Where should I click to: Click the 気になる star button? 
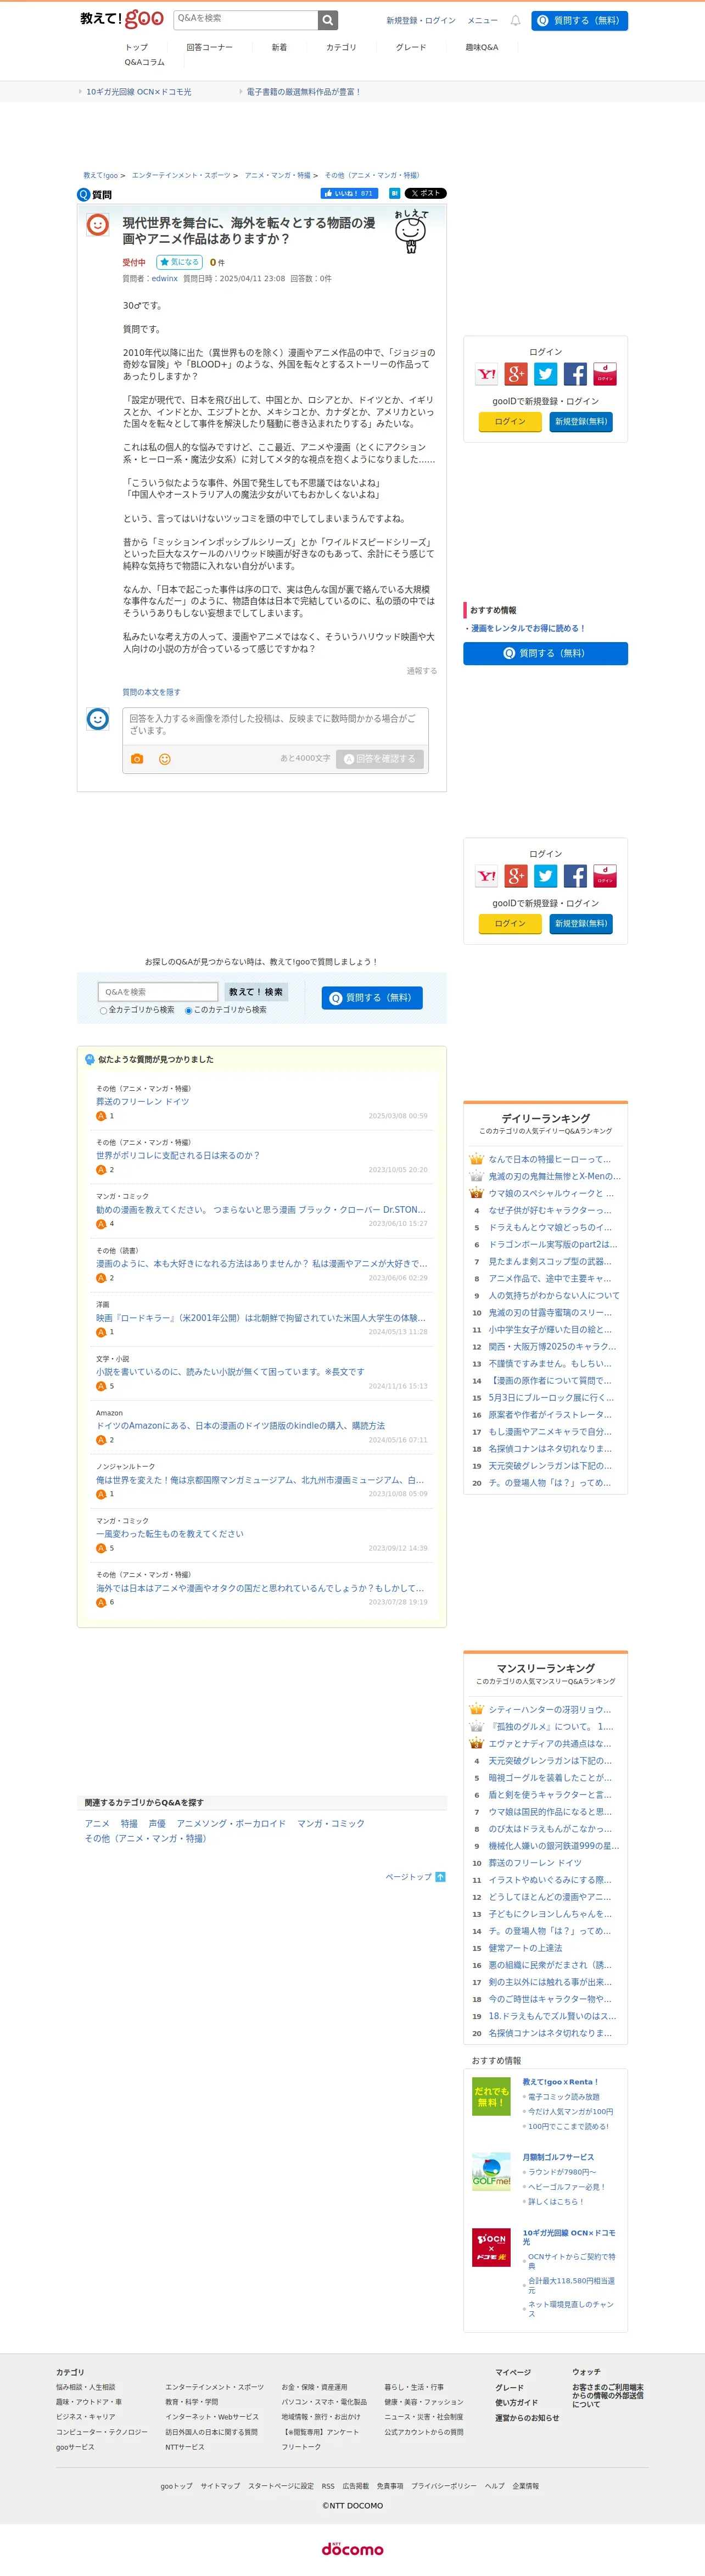tap(179, 262)
